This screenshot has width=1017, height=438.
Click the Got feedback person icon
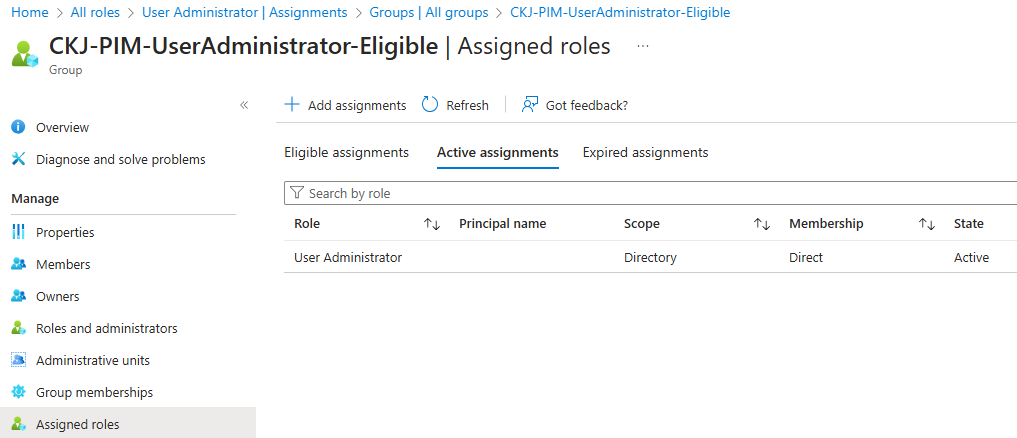click(530, 105)
